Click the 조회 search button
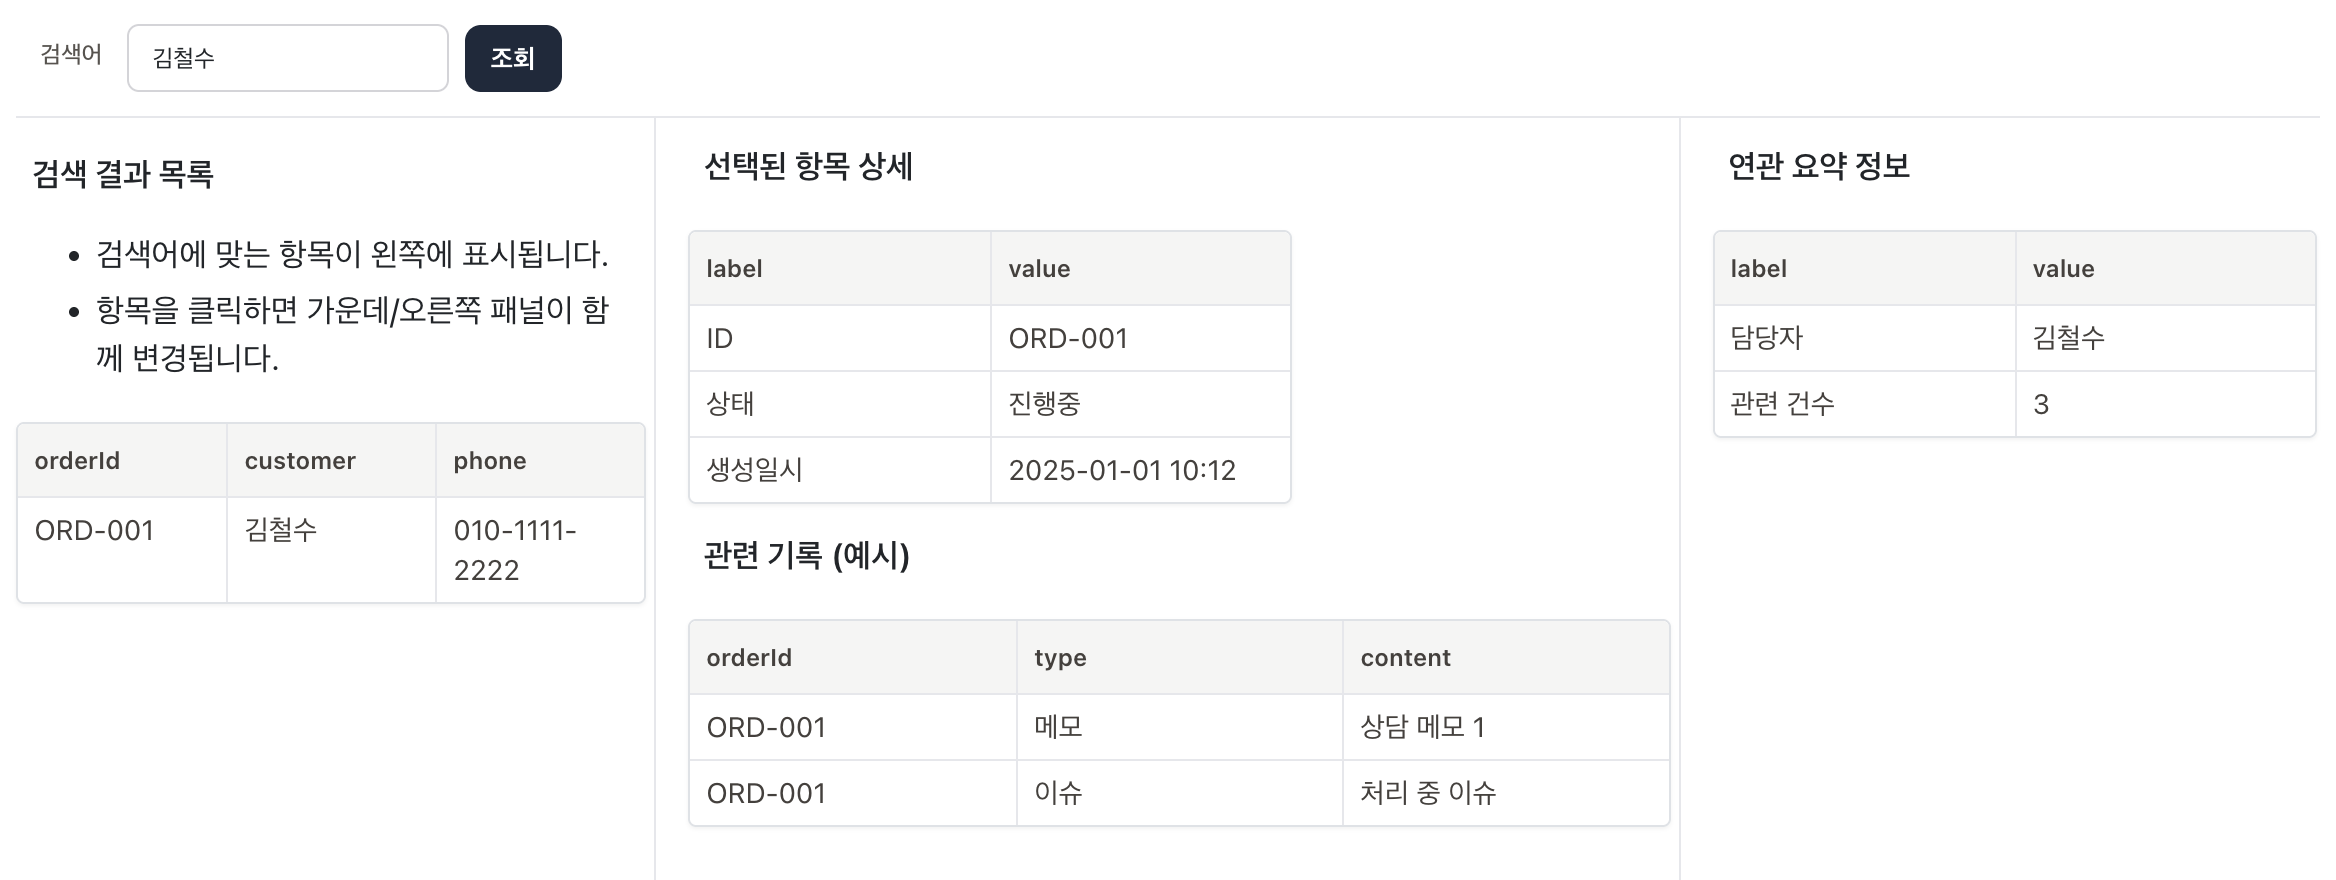Screen dimensions: 2336x880 [x=512, y=57]
